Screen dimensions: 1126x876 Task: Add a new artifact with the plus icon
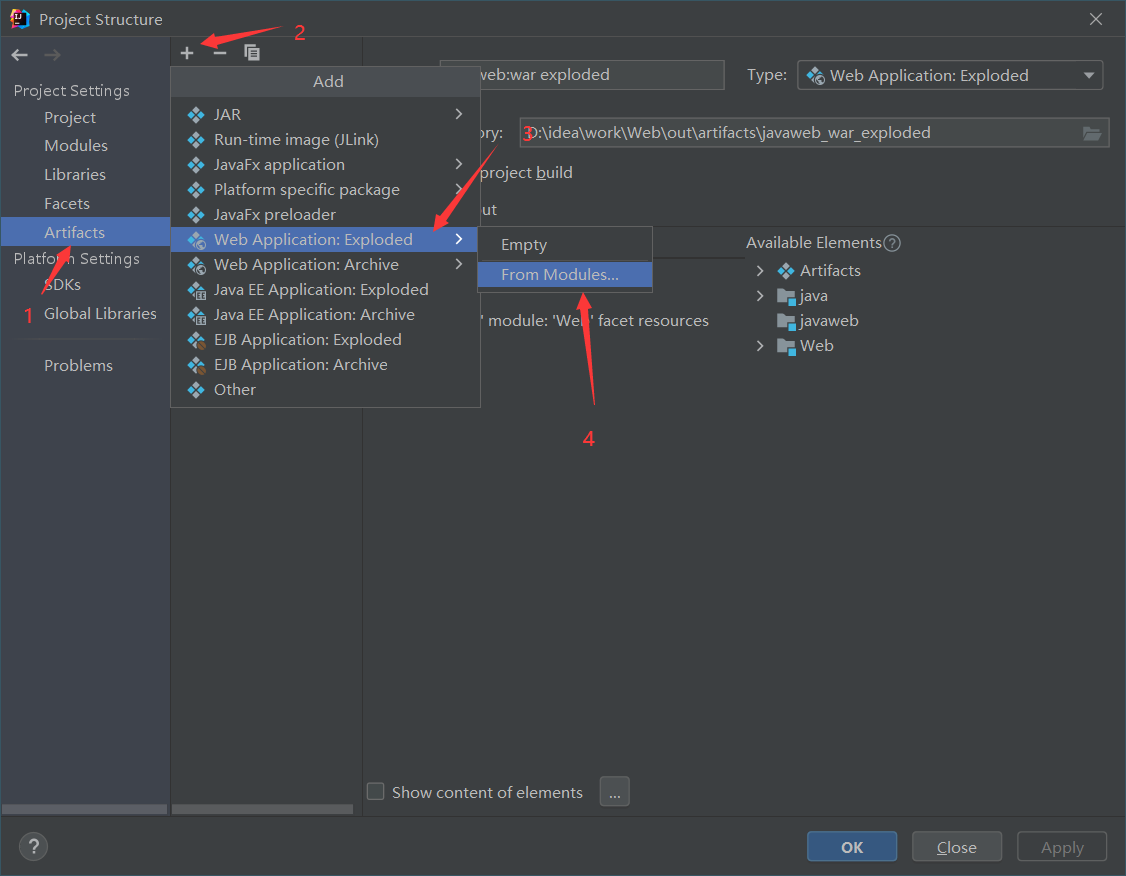point(187,52)
